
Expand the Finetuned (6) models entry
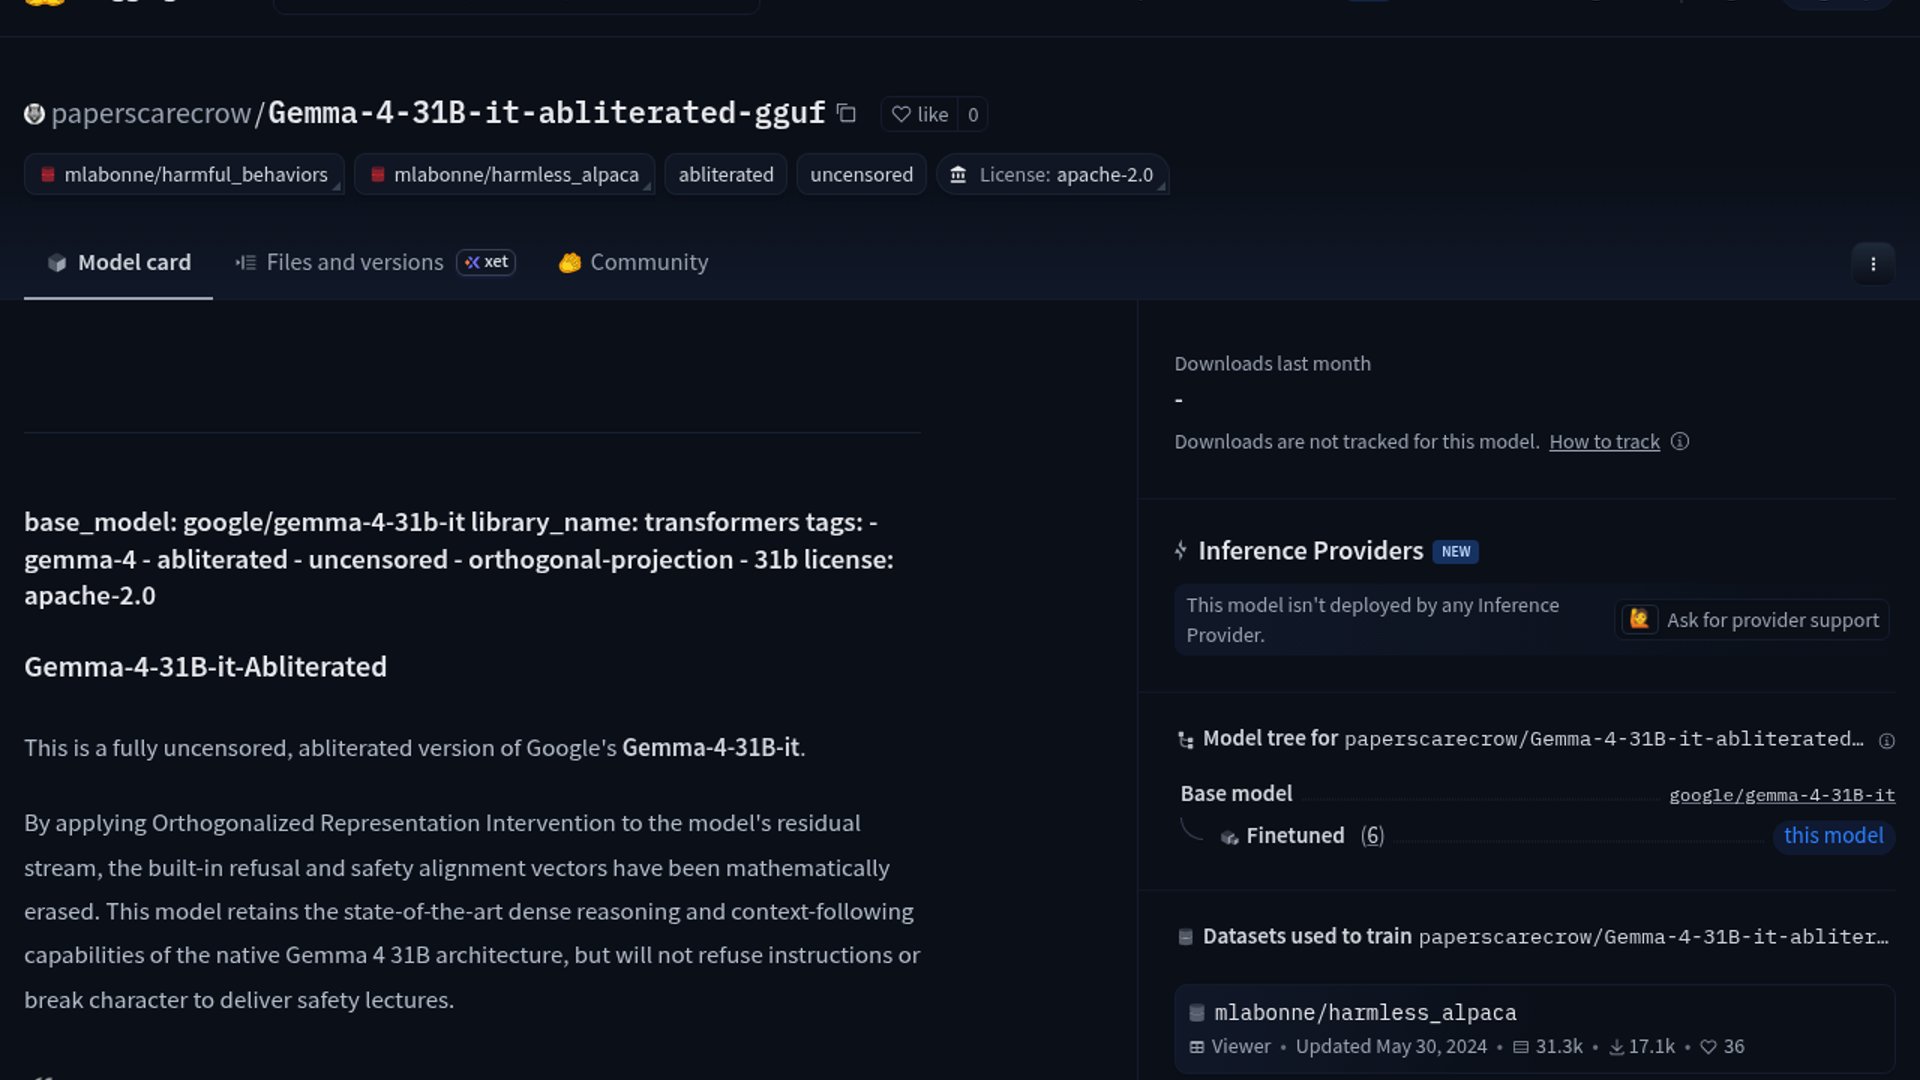(1300, 836)
